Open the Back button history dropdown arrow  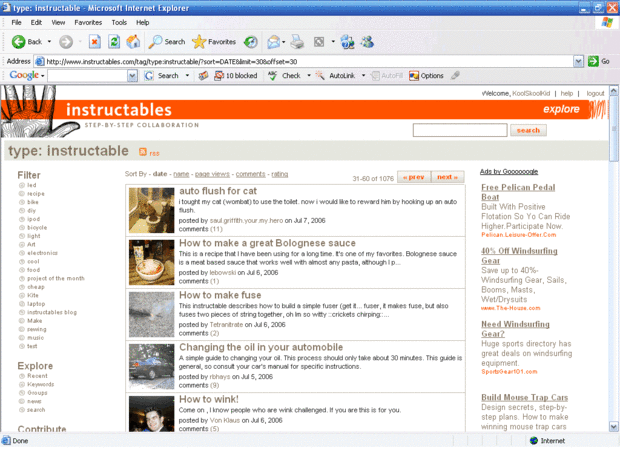click(x=49, y=42)
